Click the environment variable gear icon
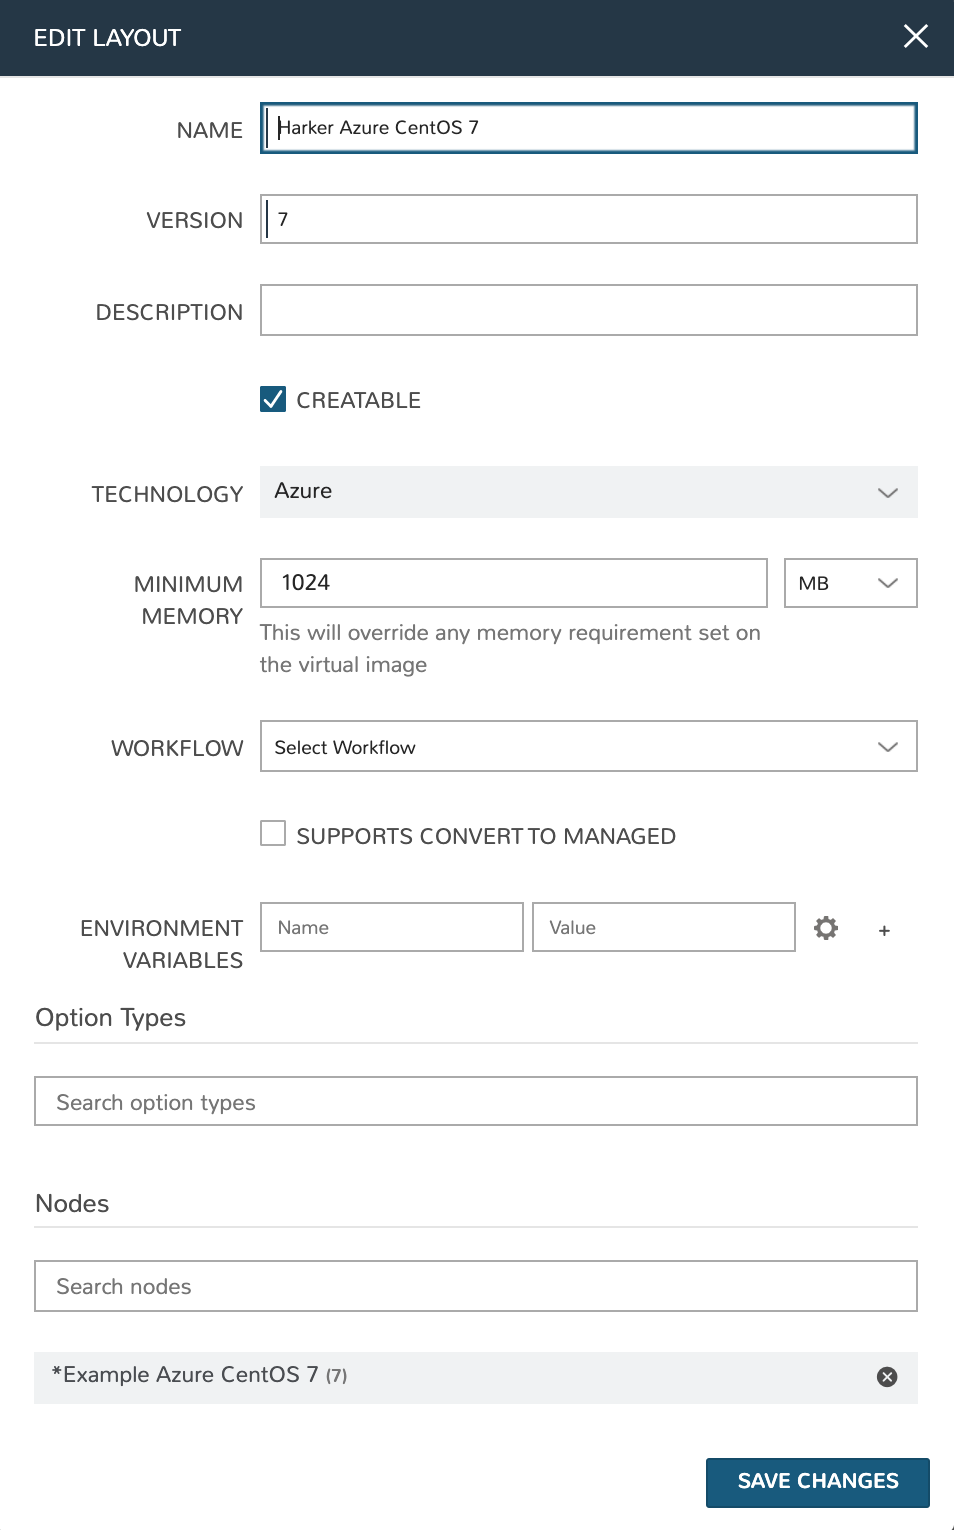The height and width of the screenshot is (1530, 954). (825, 928)
